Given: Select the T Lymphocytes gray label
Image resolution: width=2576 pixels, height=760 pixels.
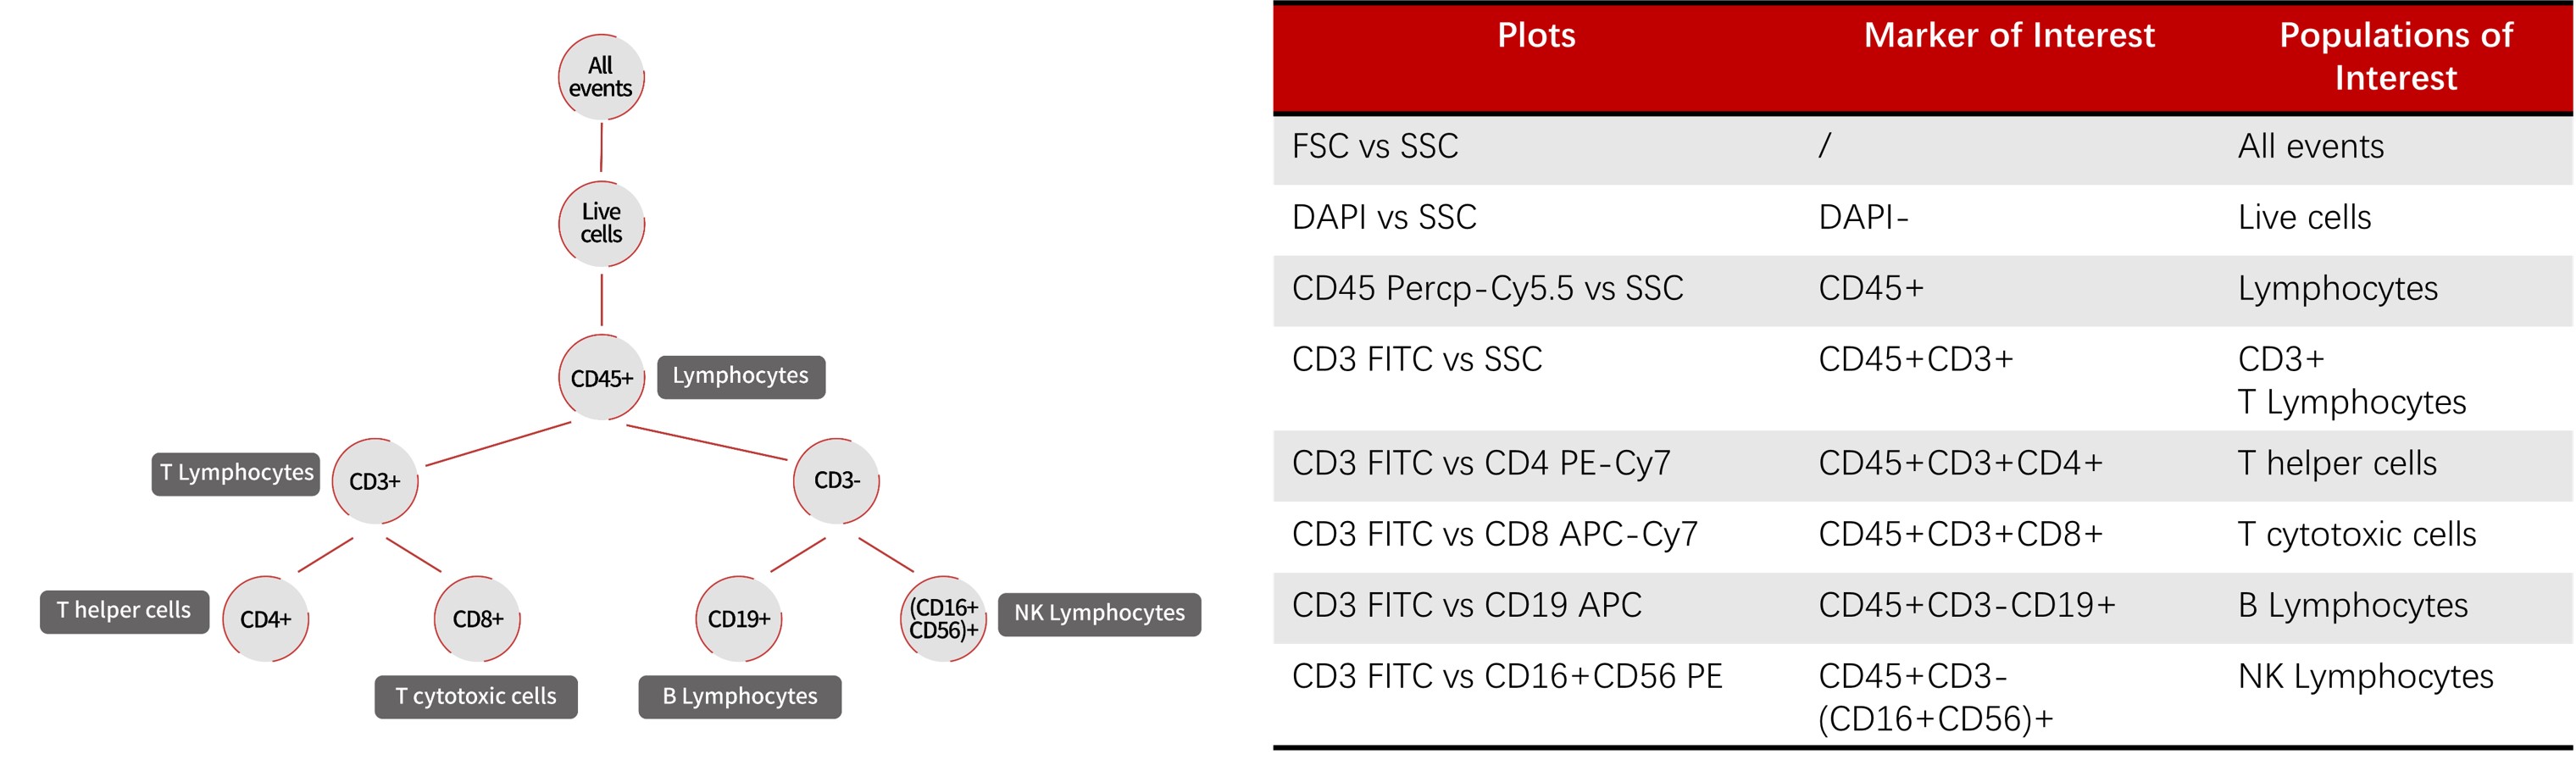Looking at the screenshot, I should coord(236,474).
